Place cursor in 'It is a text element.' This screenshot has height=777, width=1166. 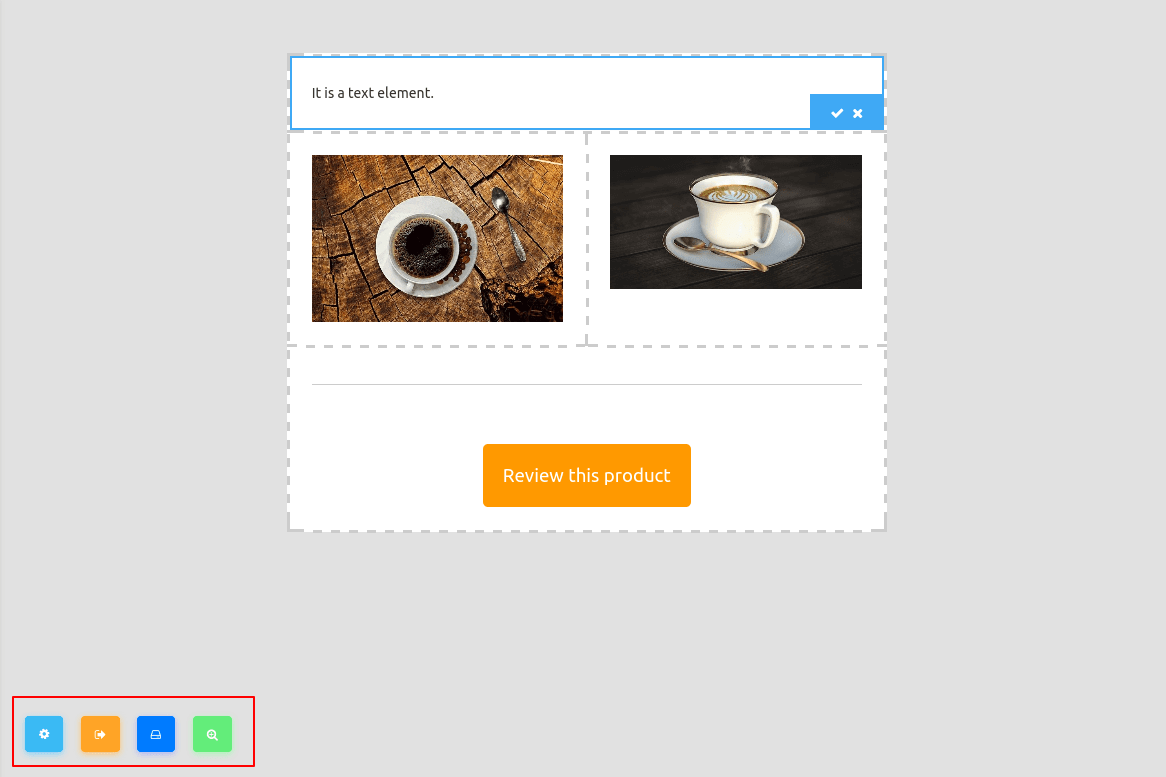(373, 93)
